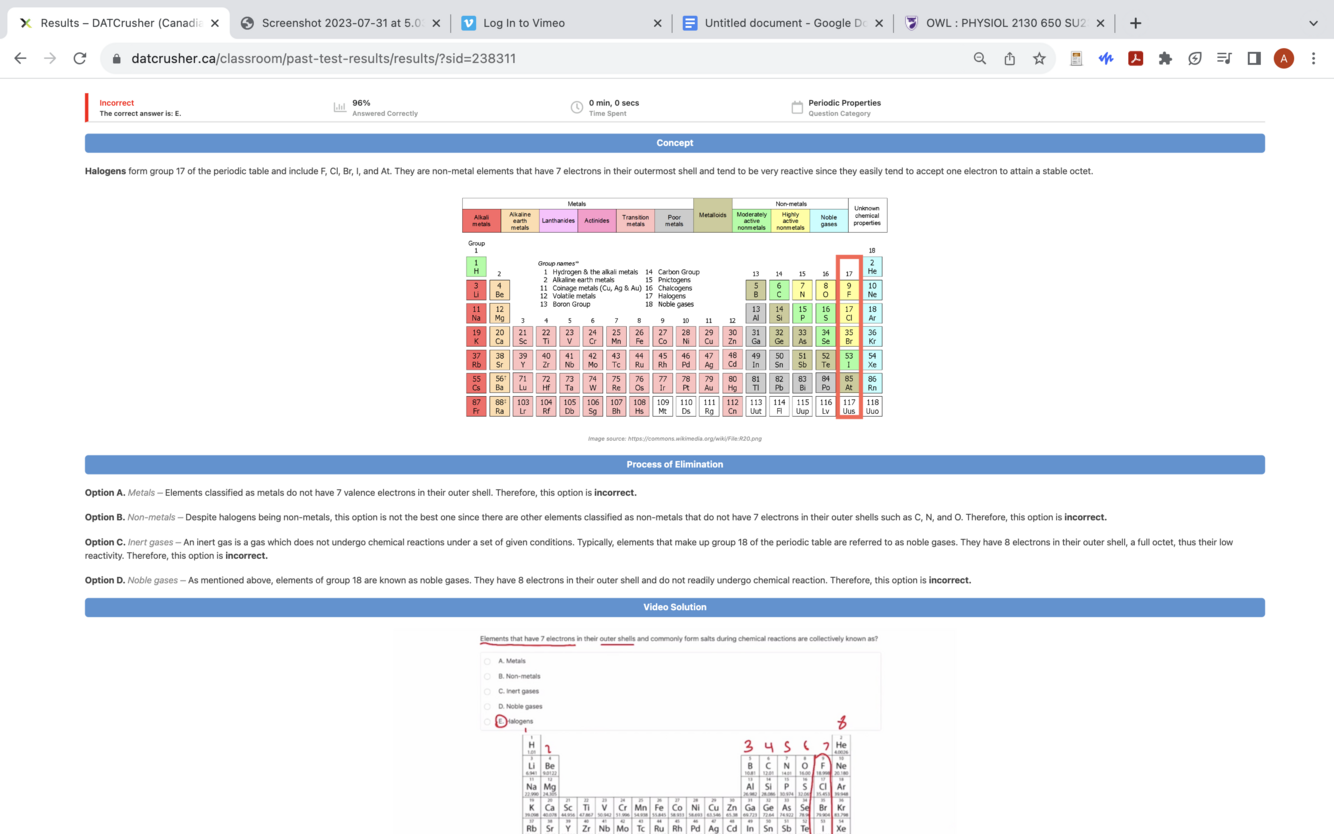This screenshot has height=834, width=1334.
Task: Click the blue Concept section header
Action: (x=675, y=143)
